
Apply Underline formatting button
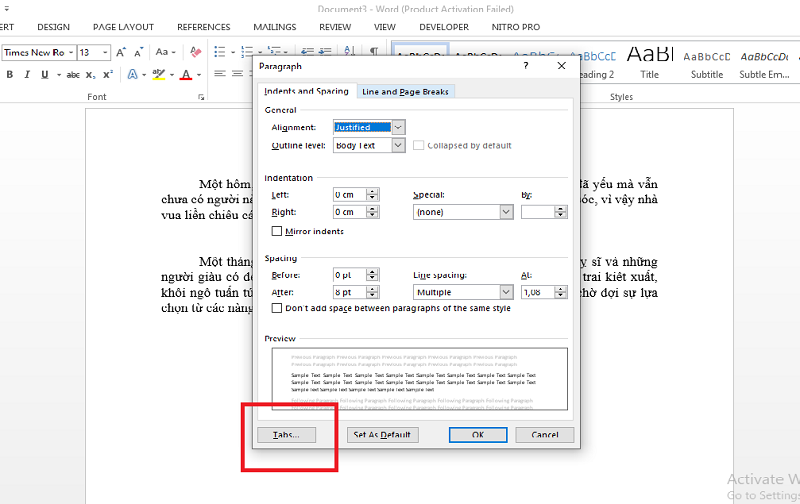click(45, 74)
